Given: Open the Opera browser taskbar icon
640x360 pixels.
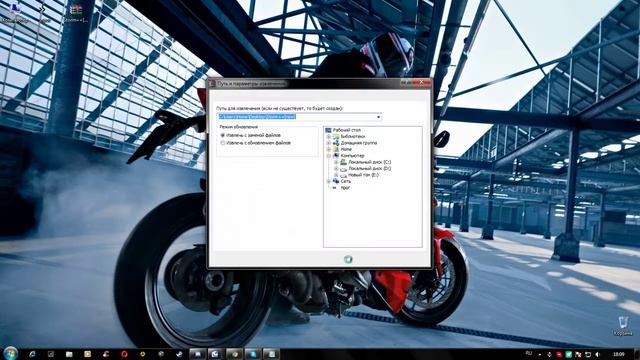Looking at the screenshot, I should pos(124,354).
